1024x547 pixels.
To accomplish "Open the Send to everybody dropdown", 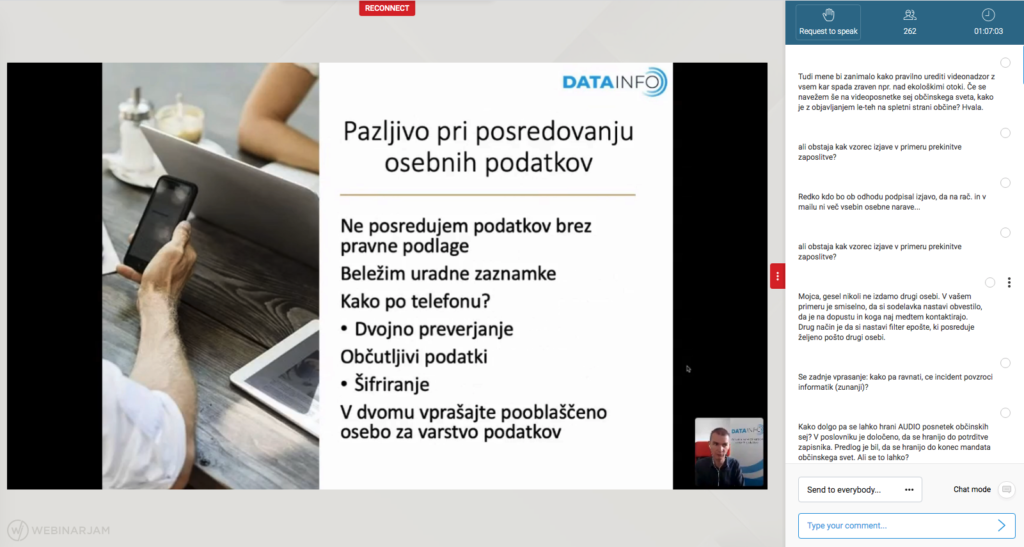I will 860,489.
